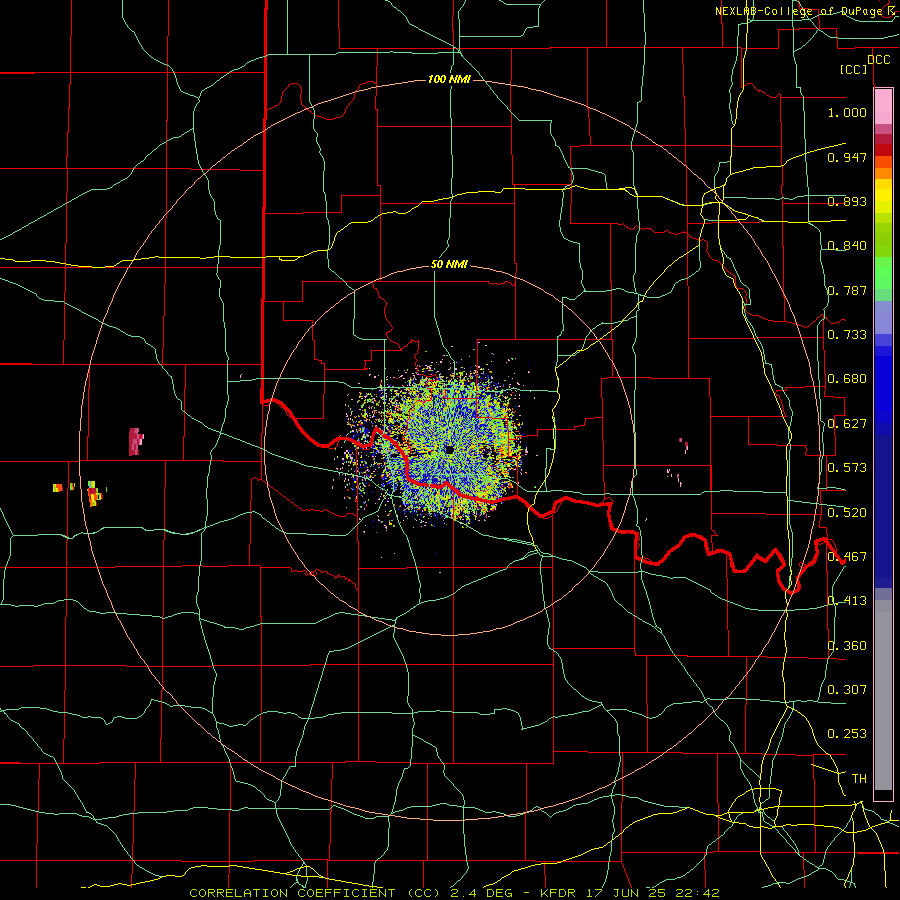Select the DCC label above the legend
This screenshot has width=900, height=900.
pyautogui.click(x=878, y=60)
